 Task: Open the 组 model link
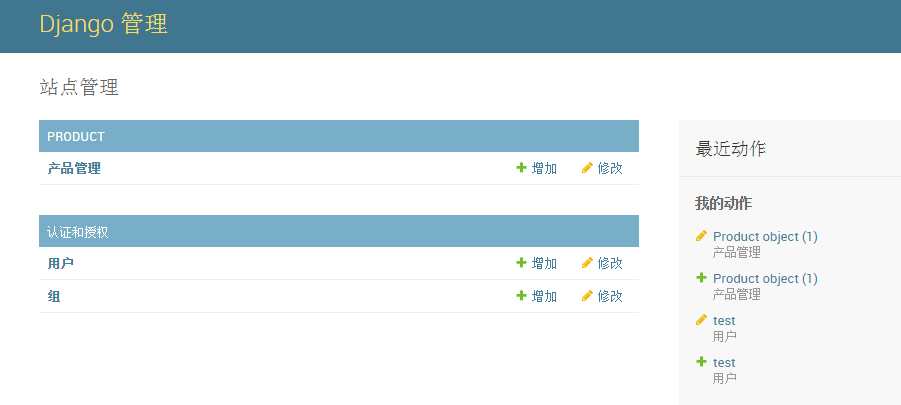point(53,296)
